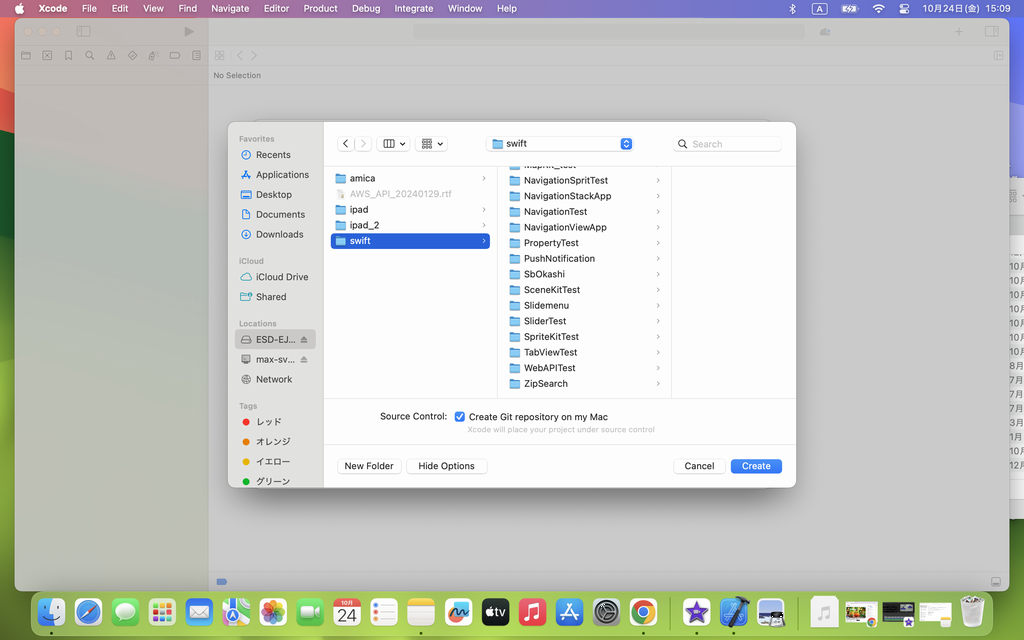The image size is (1024, 640).
Task: Select the red レッド tag
Action: 268,422
